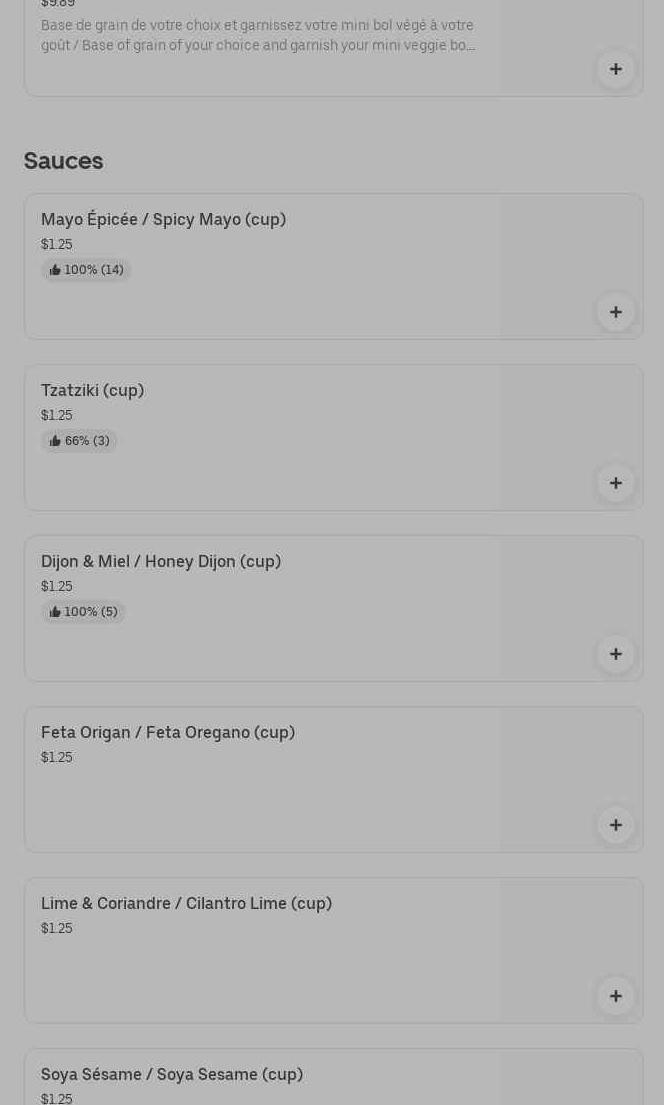Click the Feta Oregano $1.25 price
The height and width of the screenshot is (1105, 664).
[x=57, y=757]
